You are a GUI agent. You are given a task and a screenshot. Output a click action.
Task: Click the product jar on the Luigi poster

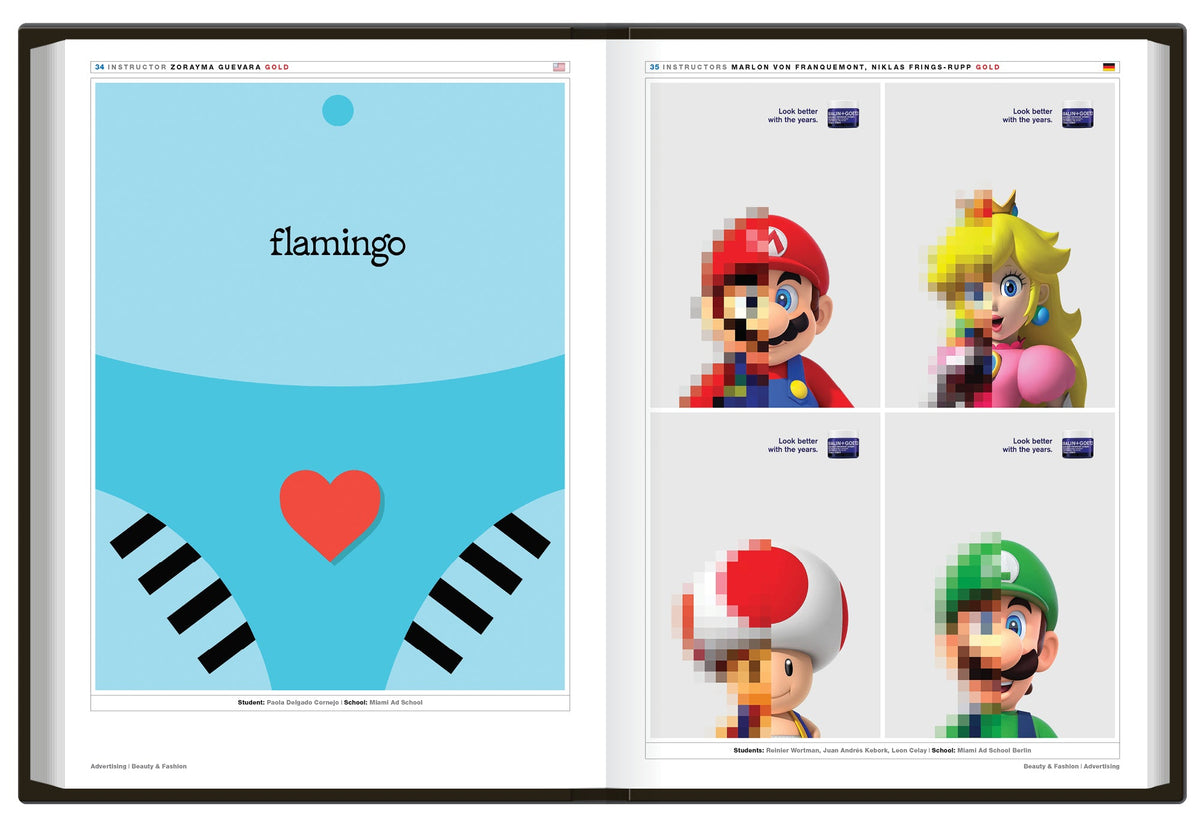click(x=1078, y=443)
